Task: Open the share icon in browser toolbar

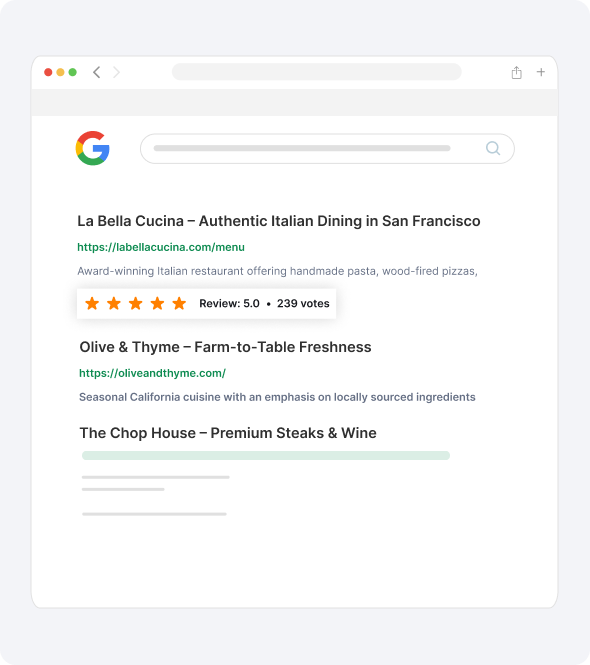Action: [516, 73]
